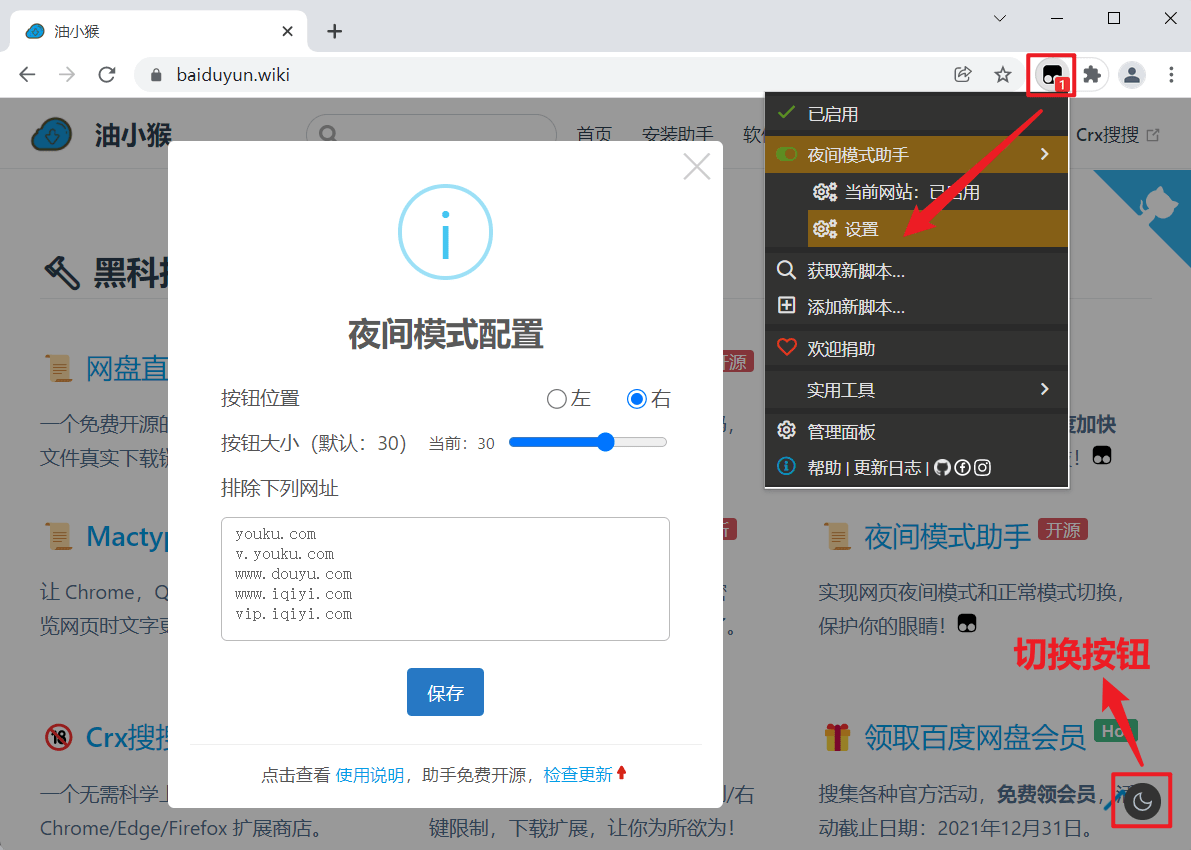Image resolution: width=1191 pixels, height=850 pixels.
Task: Click the 保存 button
Action: coord(445,692)
